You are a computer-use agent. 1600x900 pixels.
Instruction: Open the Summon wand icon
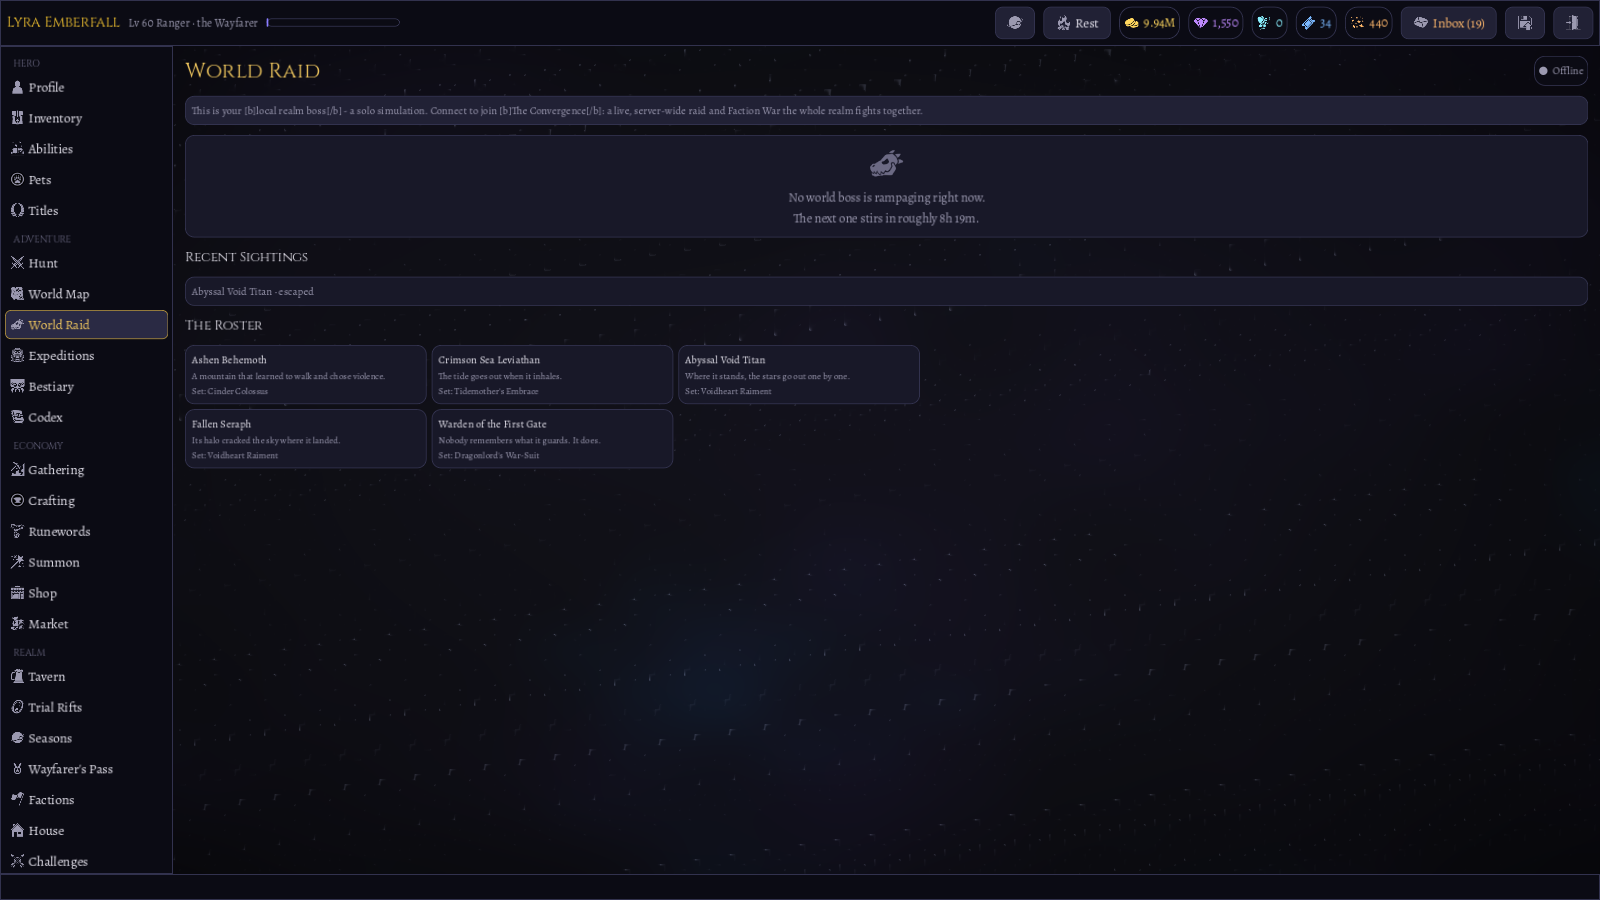[x=17, y=562]
